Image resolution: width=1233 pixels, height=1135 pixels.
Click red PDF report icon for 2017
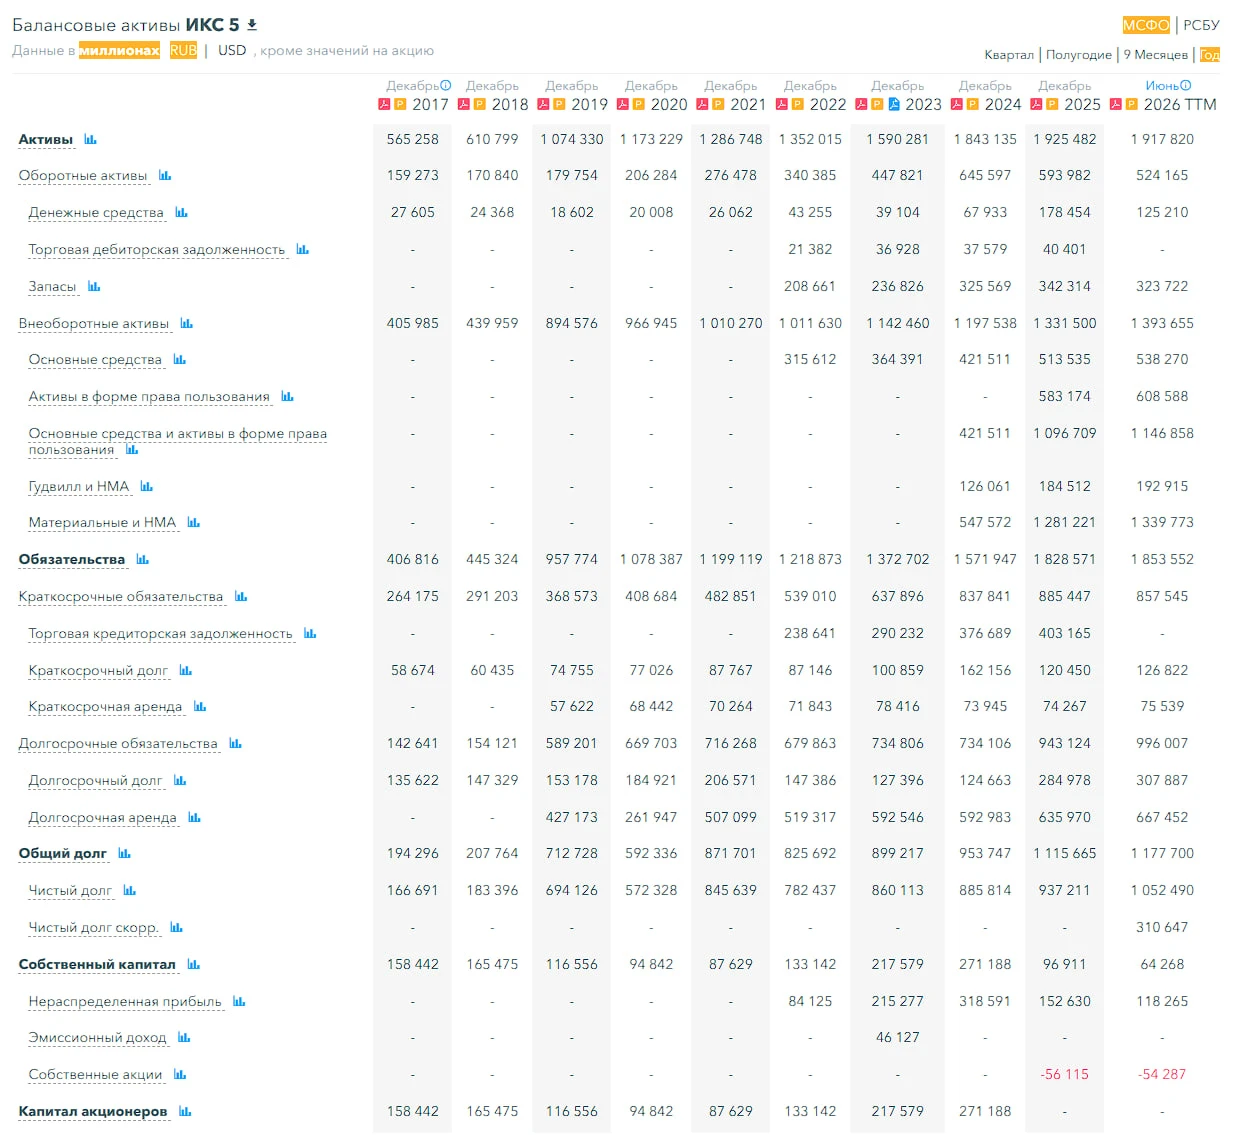(x=384, y=104)
